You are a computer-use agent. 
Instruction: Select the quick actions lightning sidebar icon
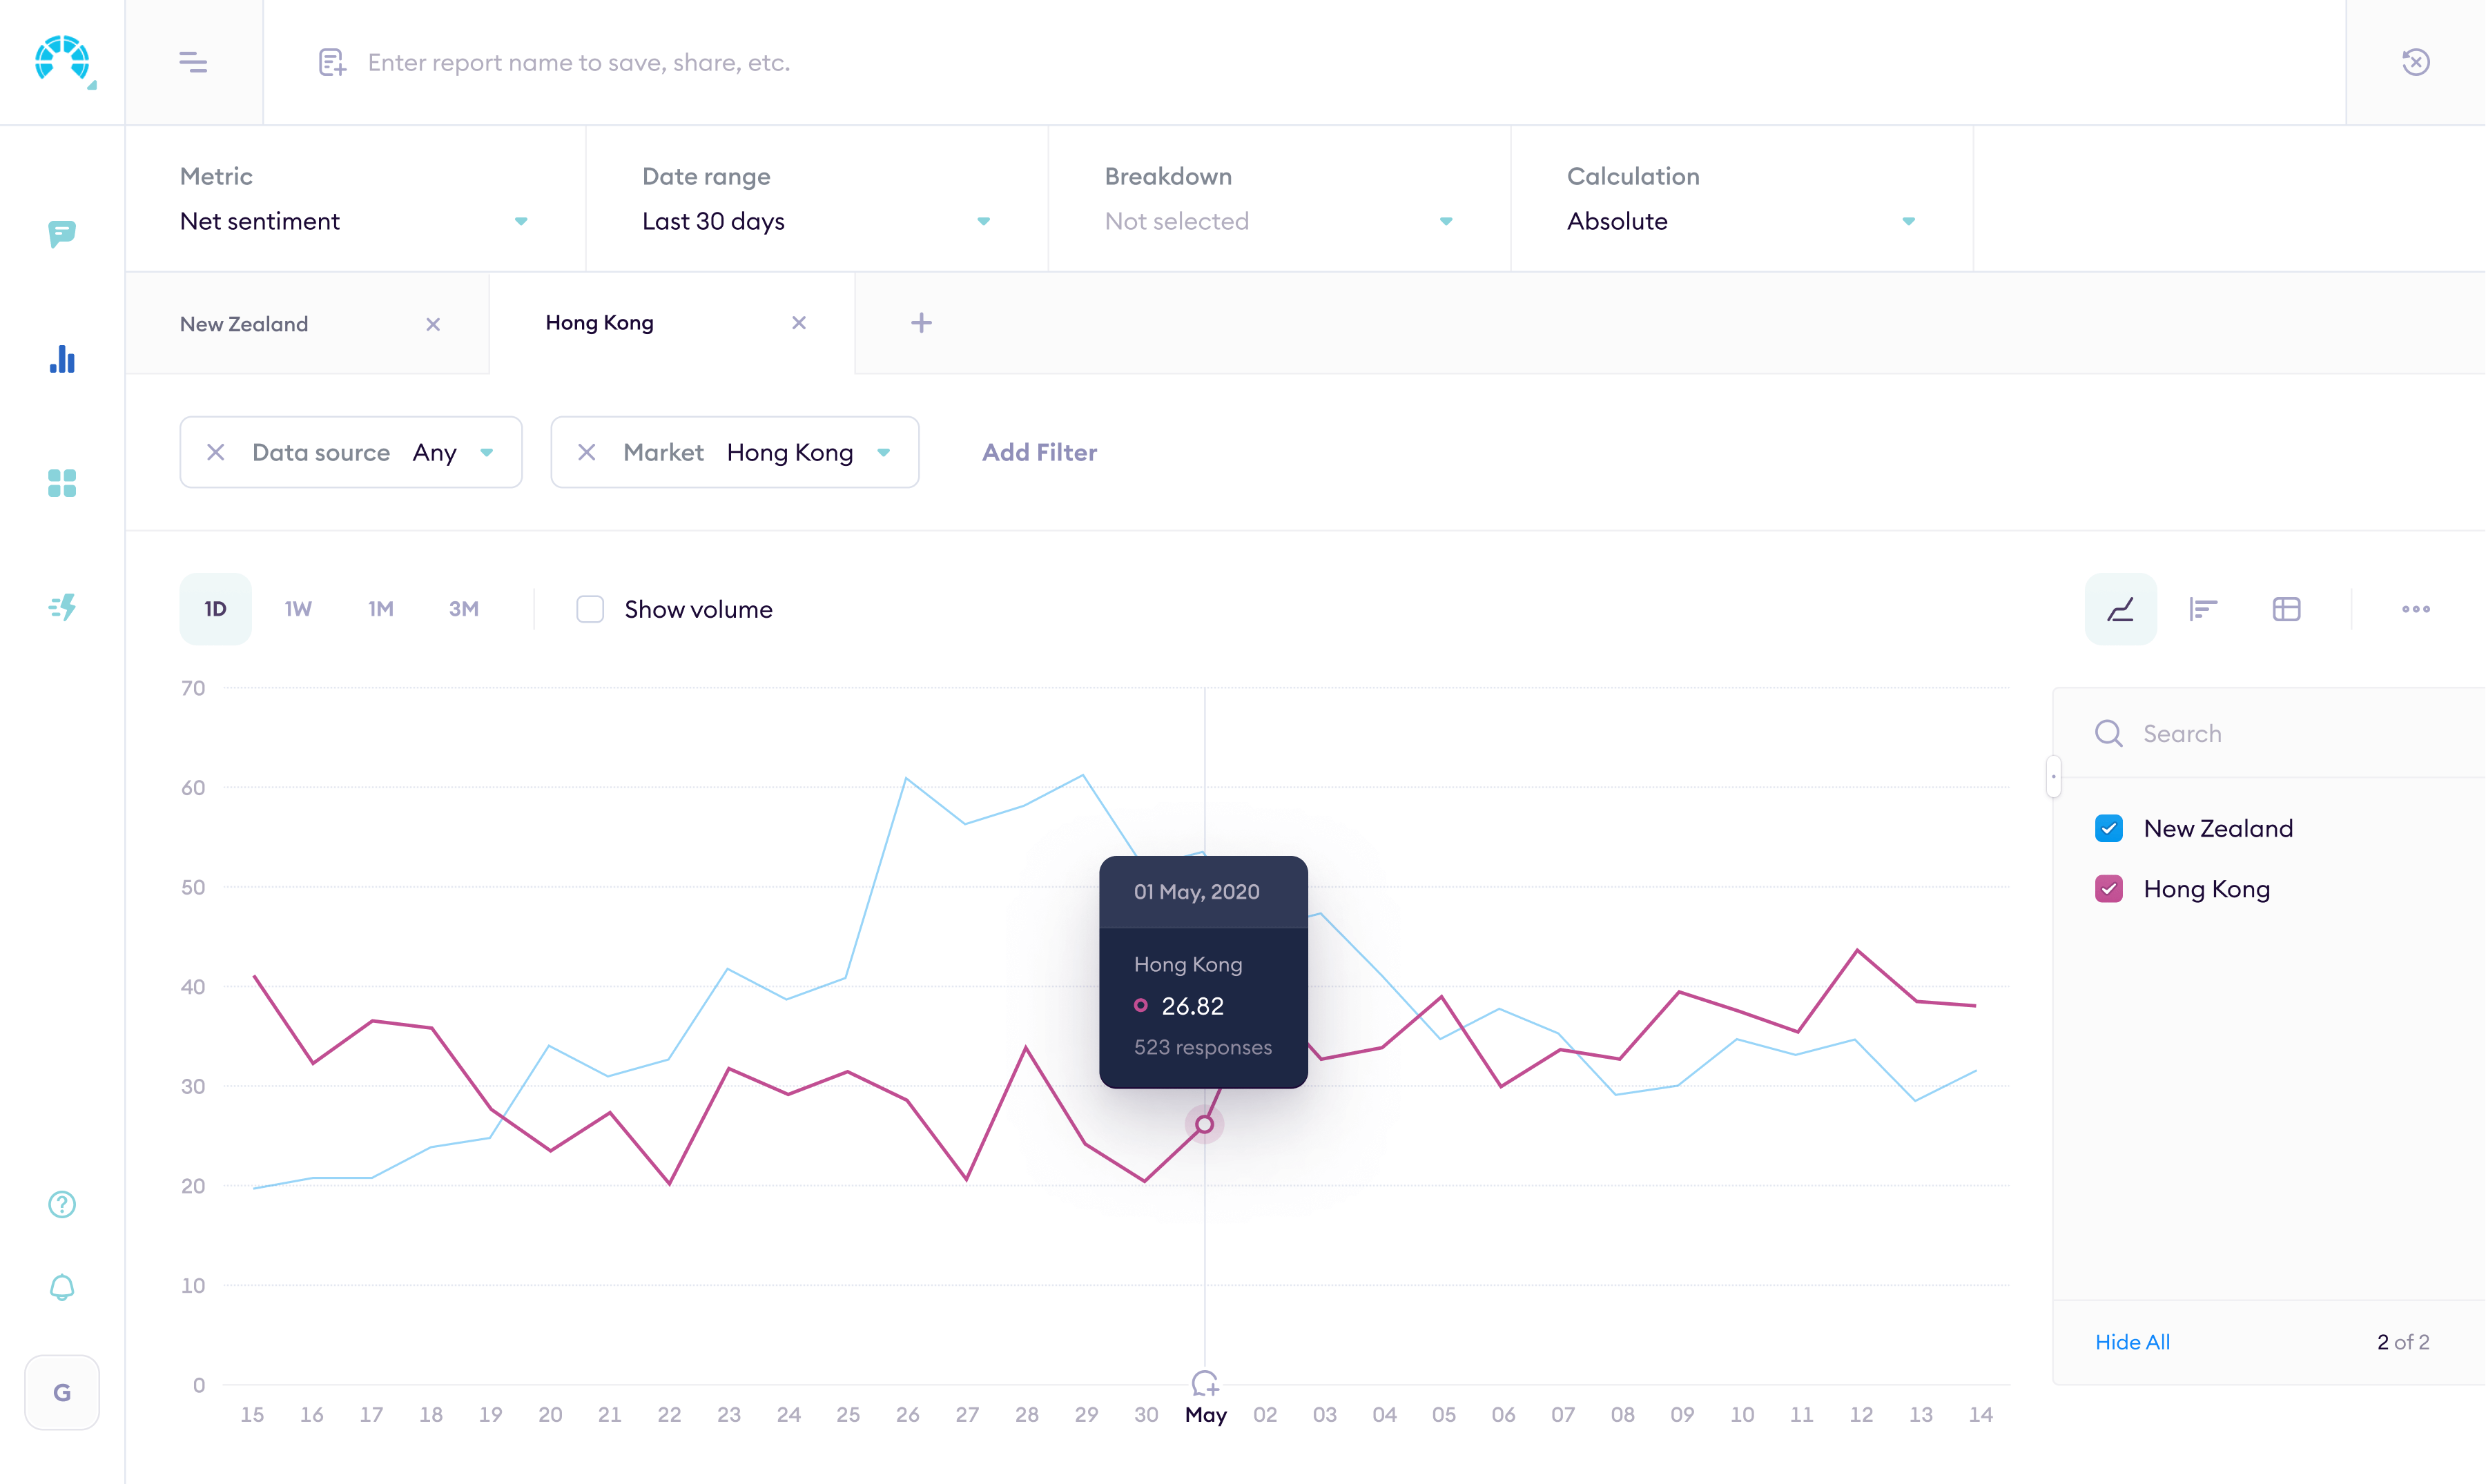click(62, 607)
